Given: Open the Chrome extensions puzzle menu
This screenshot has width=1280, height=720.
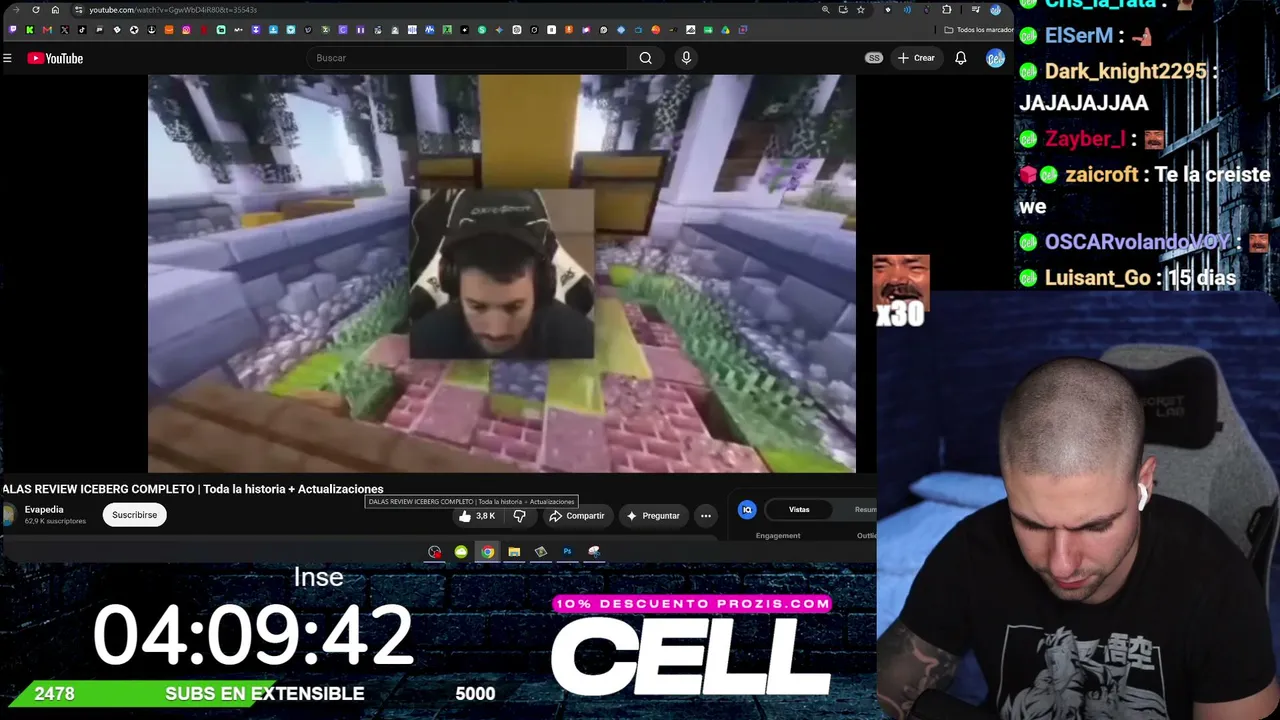Looking at the screenshot, I should click(x=947, y=10).
